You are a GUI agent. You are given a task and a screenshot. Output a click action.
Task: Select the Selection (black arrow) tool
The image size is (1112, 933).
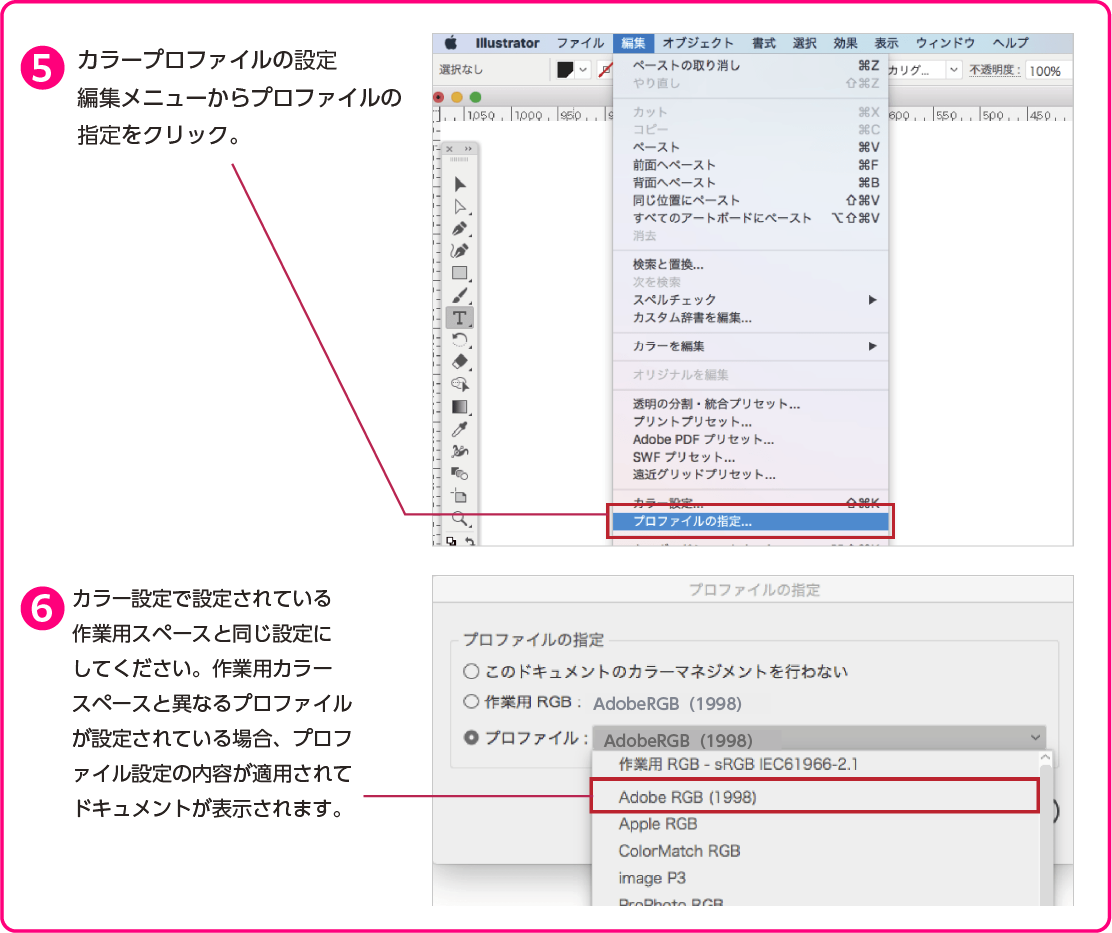point(460,184)
